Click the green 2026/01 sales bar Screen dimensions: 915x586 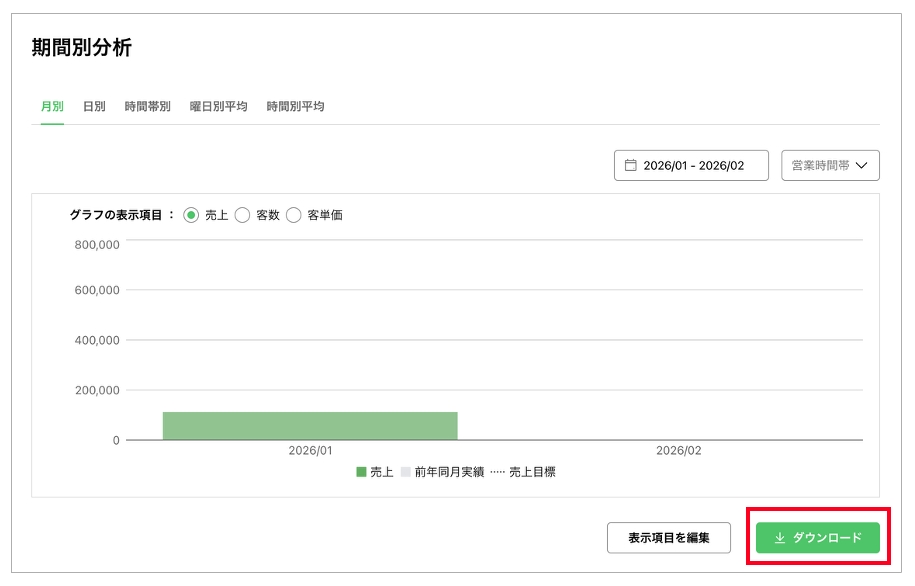coord(310,426)
